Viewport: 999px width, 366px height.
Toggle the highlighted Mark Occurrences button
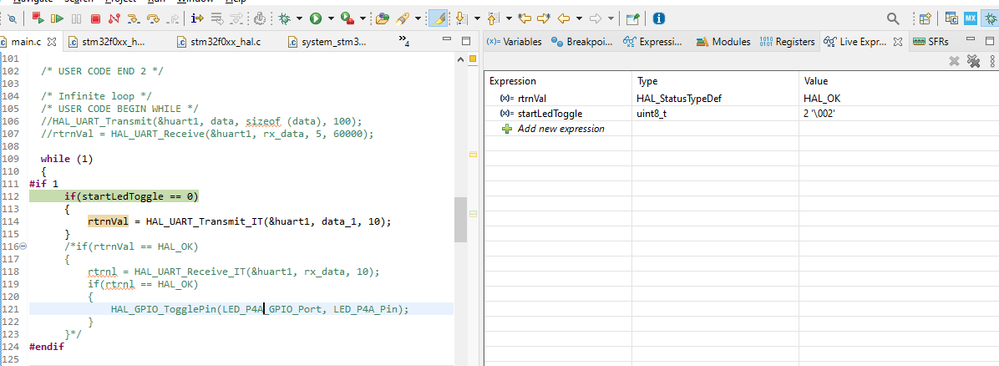(x=438, y=18)
